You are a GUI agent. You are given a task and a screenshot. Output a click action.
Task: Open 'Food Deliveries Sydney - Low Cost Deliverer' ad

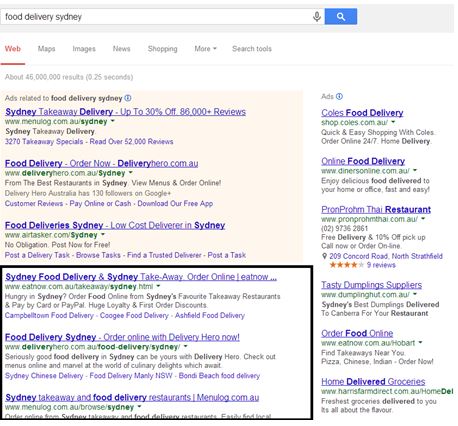coord(115,225)
